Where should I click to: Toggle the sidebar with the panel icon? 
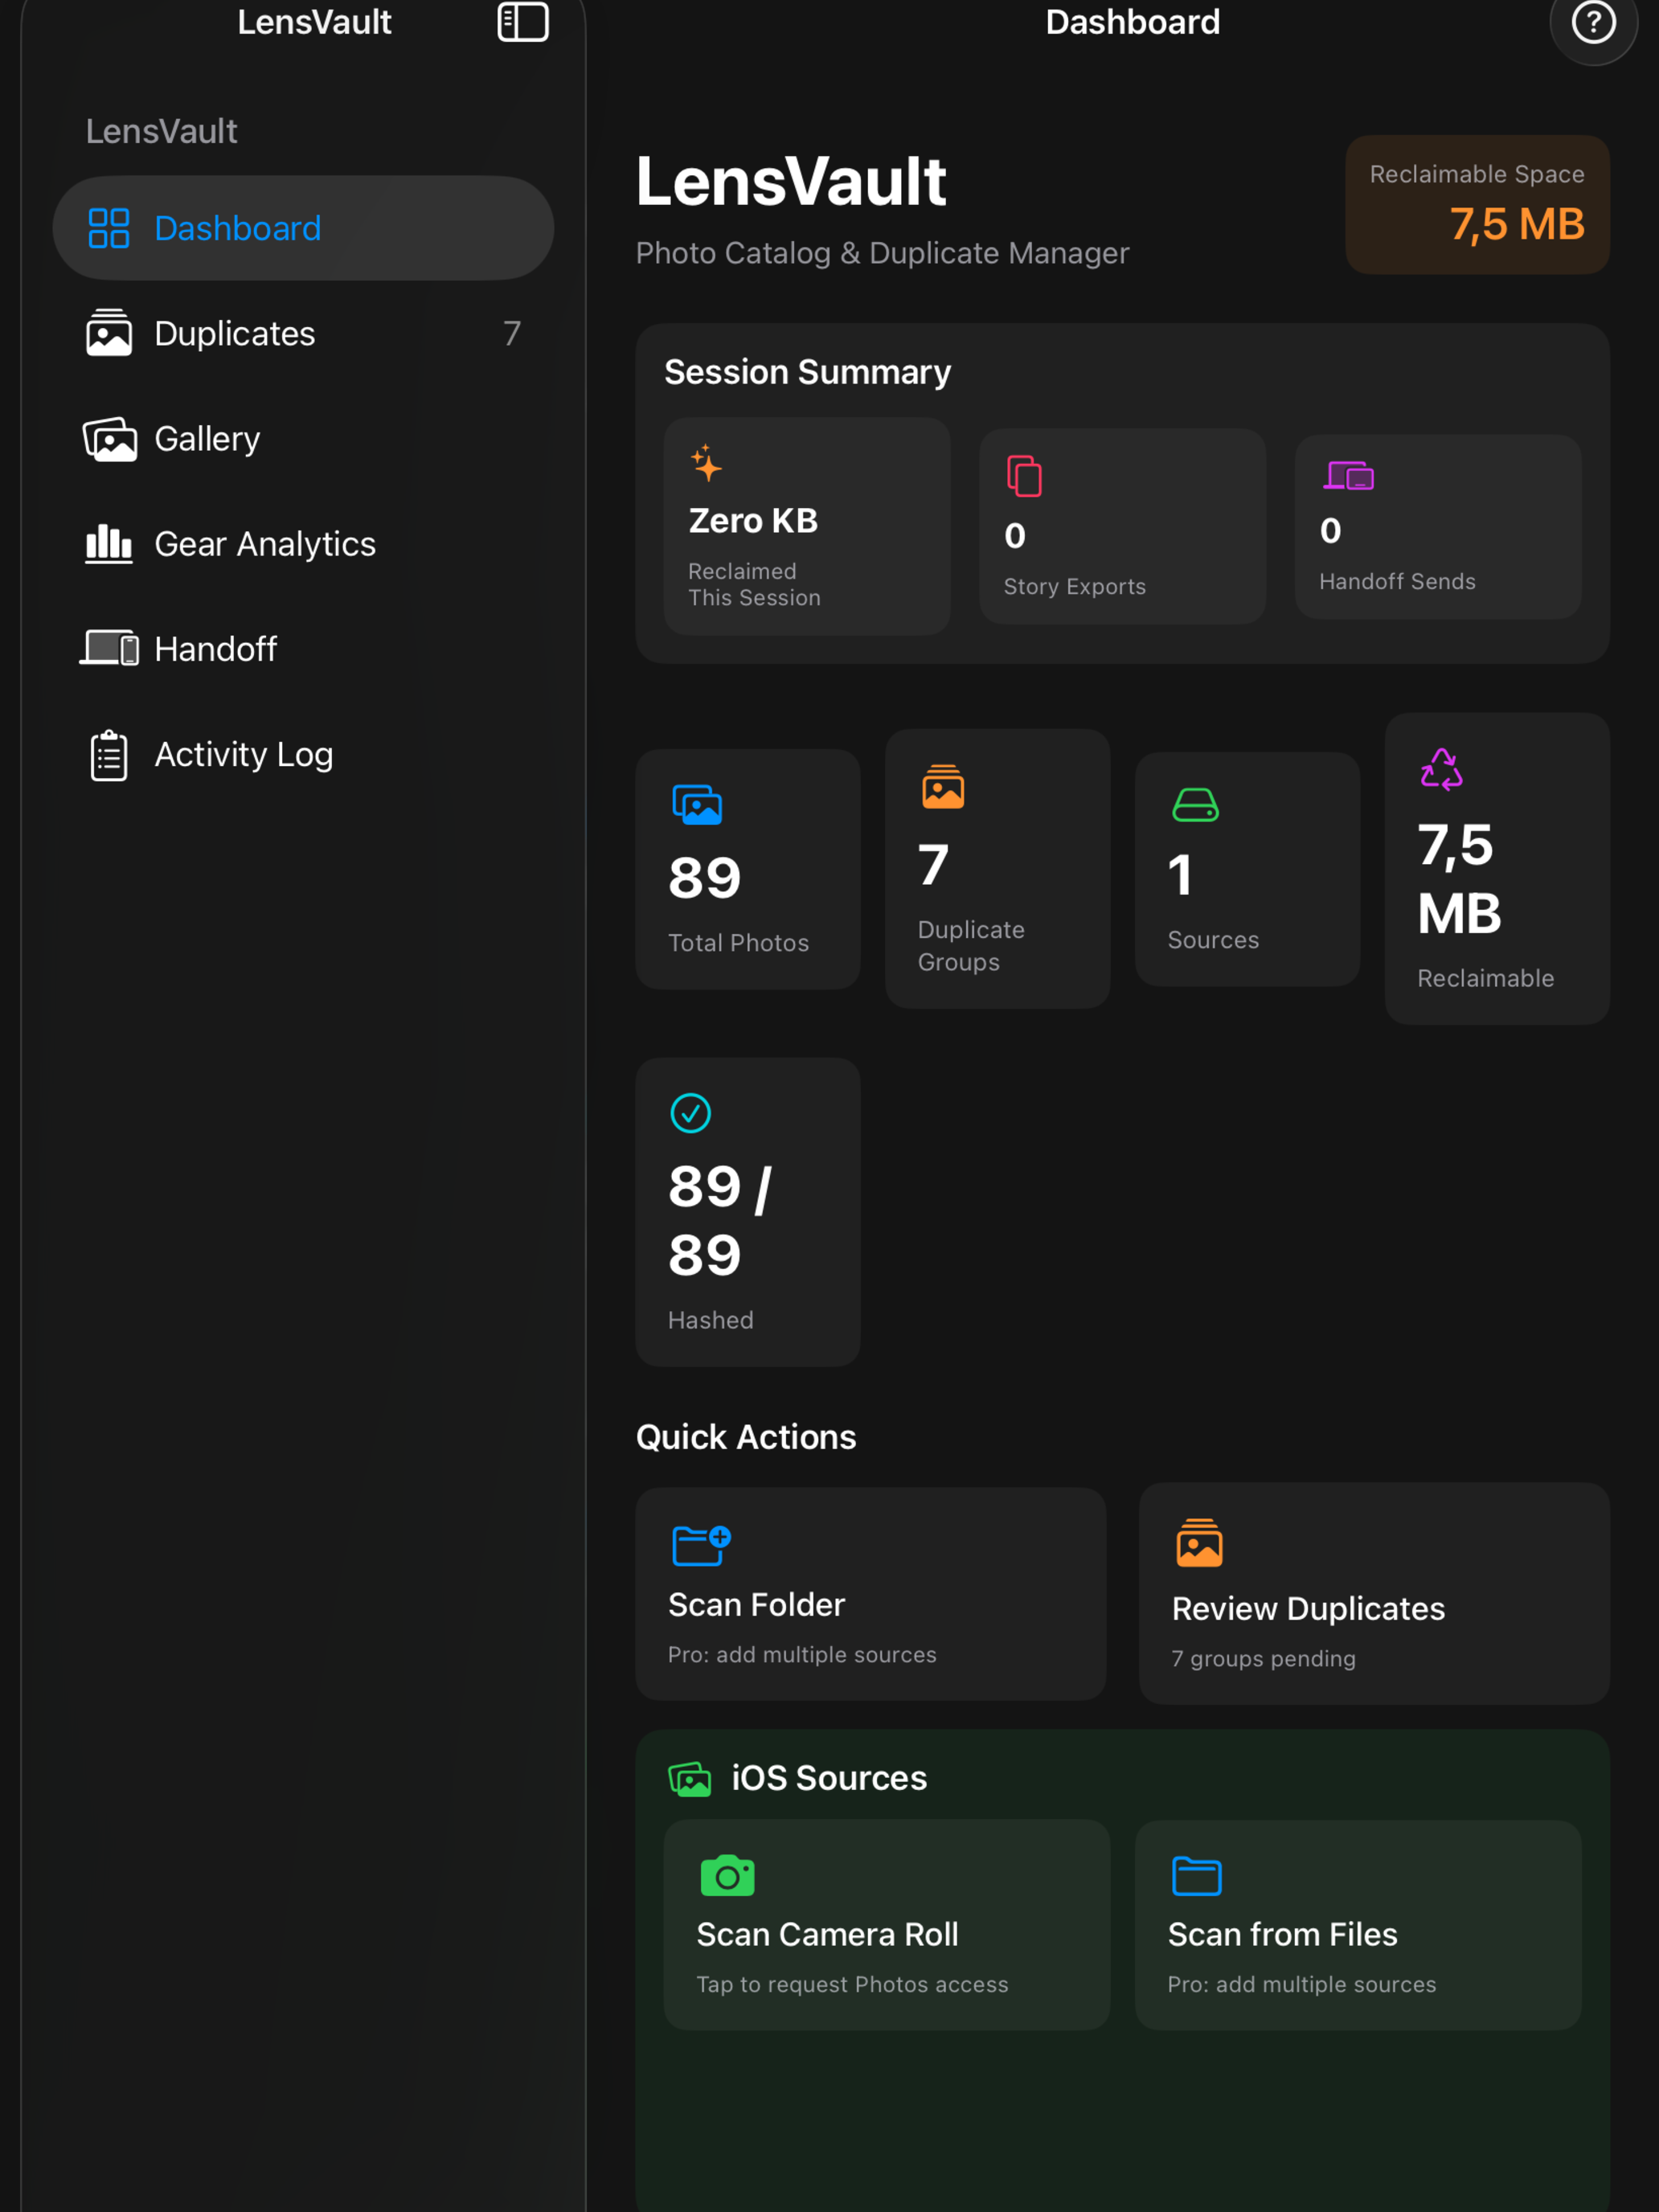(523, 21)
